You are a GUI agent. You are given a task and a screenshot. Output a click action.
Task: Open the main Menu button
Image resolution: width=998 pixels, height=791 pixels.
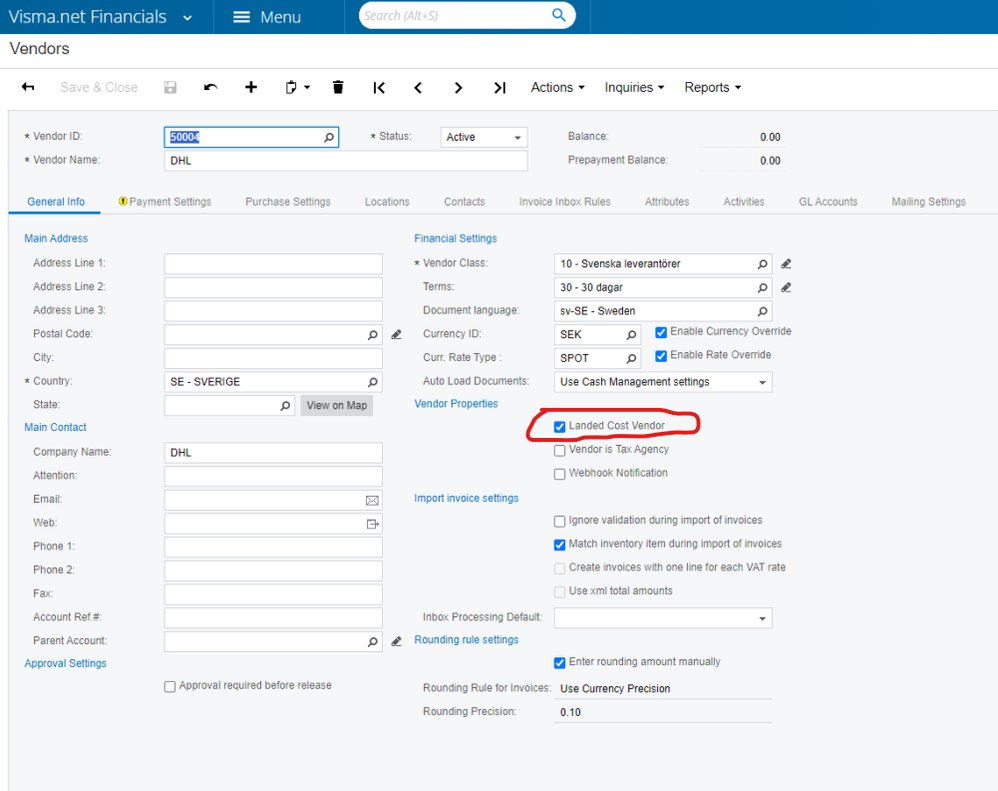click(267, 17)
